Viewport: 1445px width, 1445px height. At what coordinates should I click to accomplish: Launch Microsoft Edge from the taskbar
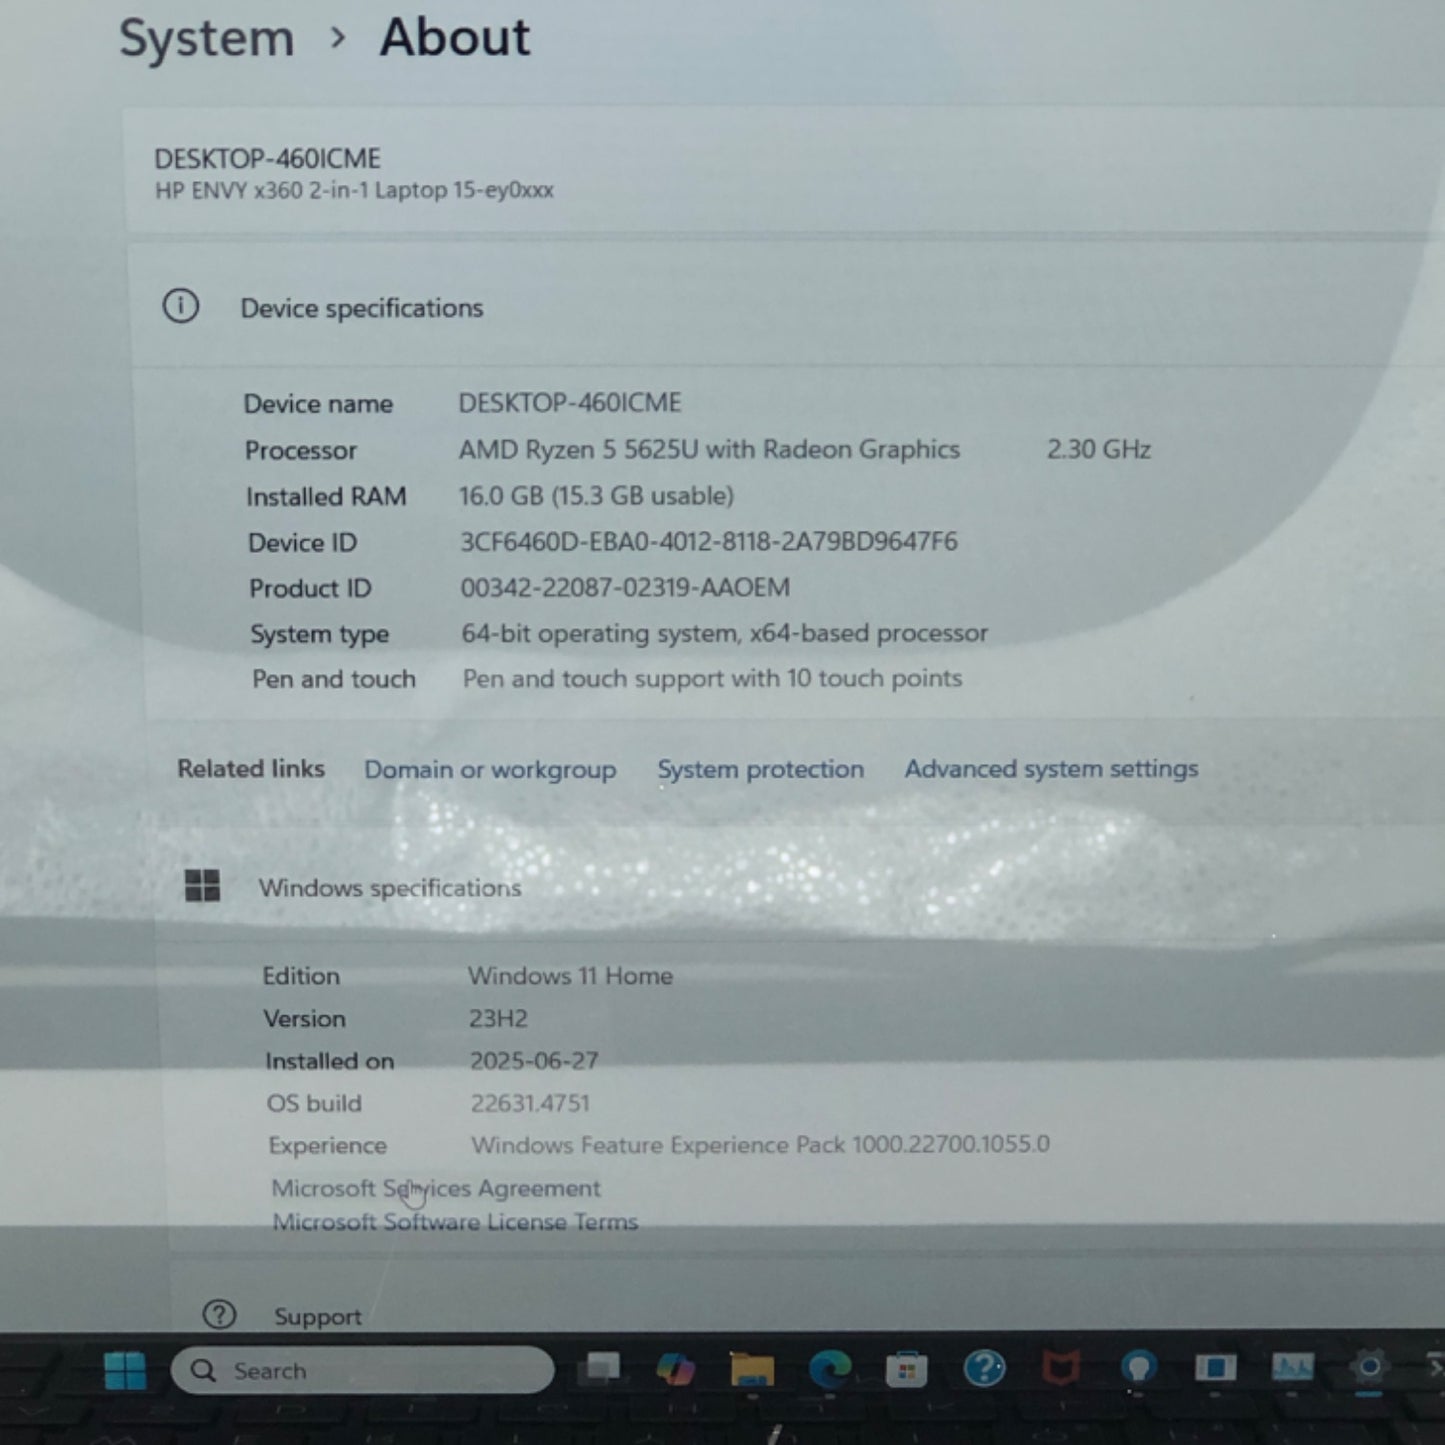tap(830, 1368)
